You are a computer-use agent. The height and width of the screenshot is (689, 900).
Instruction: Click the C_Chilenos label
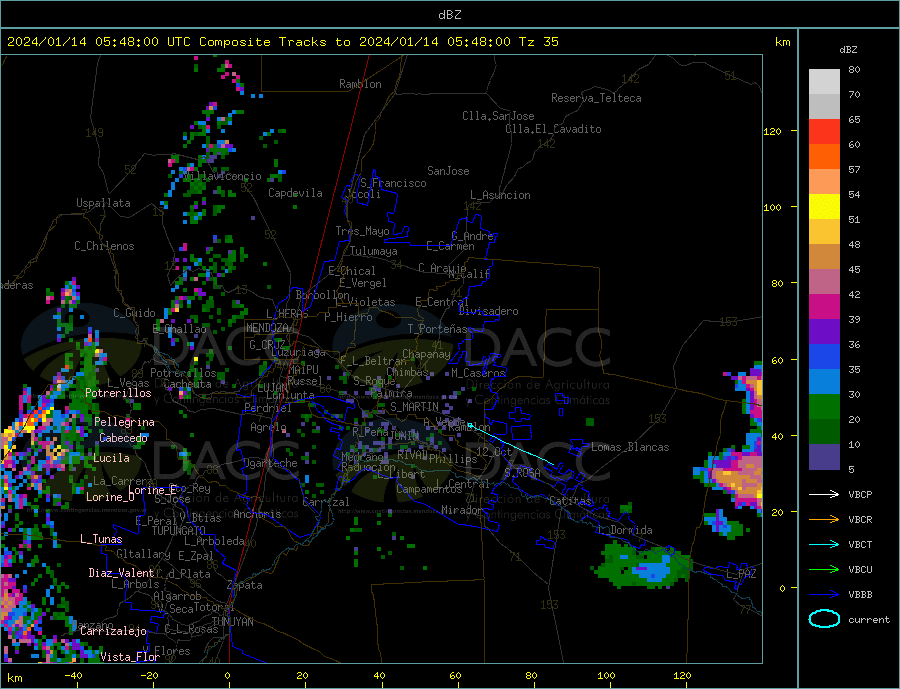click(x=104, y=246)
